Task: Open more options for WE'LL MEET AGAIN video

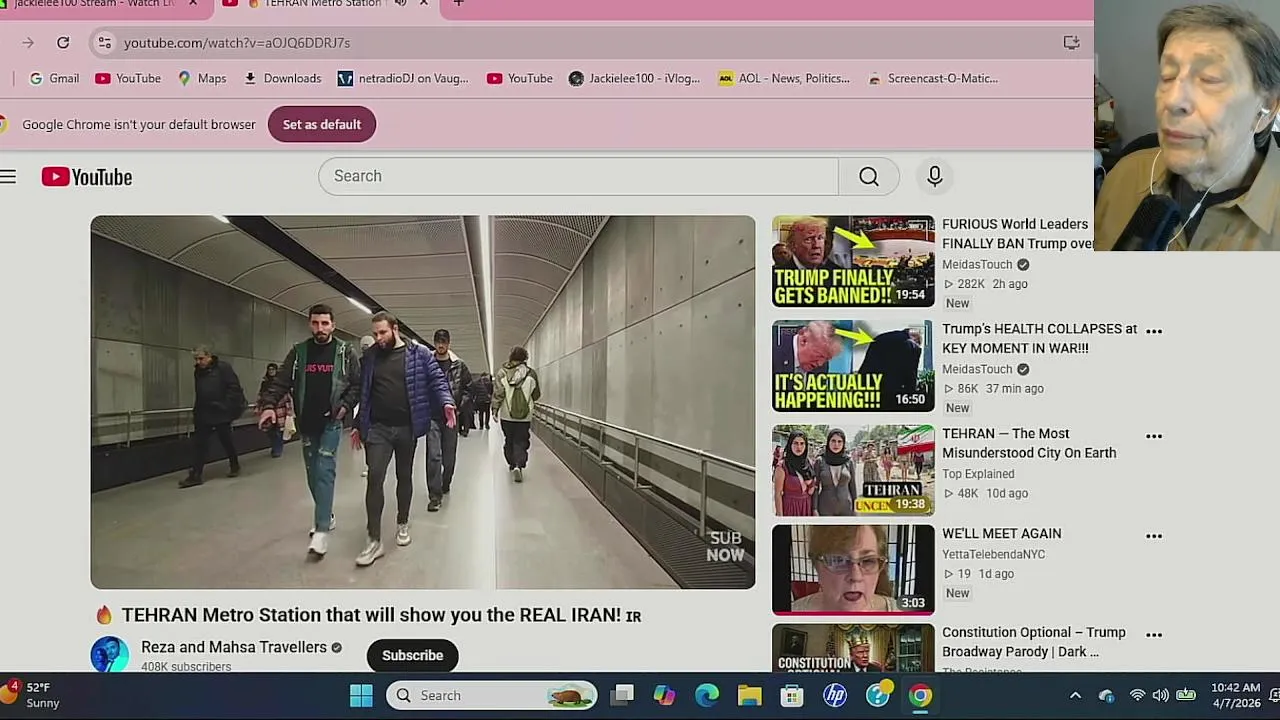Action: (1154, 536)
